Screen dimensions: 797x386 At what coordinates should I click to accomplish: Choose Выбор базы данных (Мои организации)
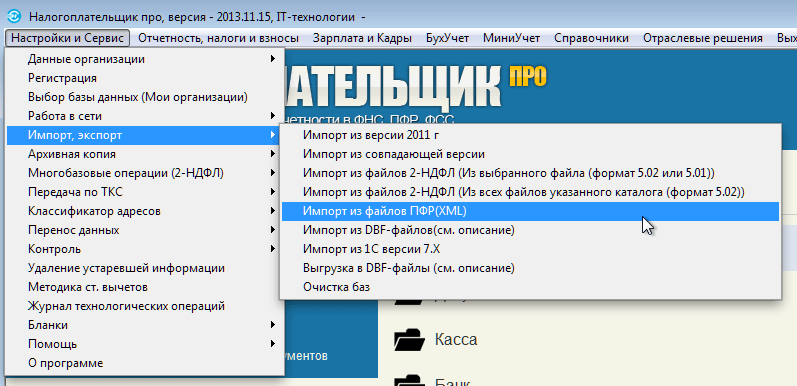(144, 97)
